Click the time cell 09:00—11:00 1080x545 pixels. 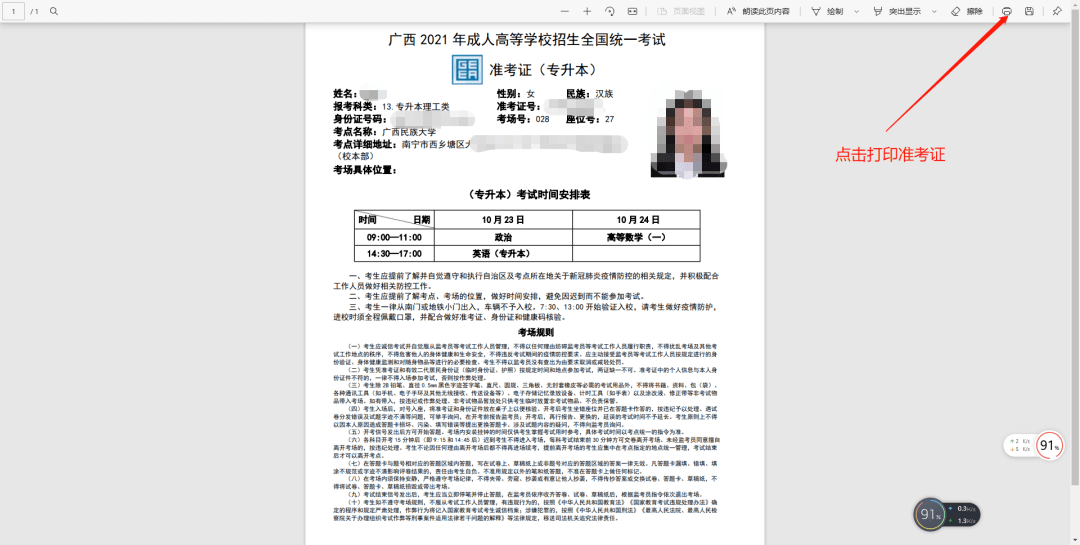pyautogui.click(x=395, y=237)
